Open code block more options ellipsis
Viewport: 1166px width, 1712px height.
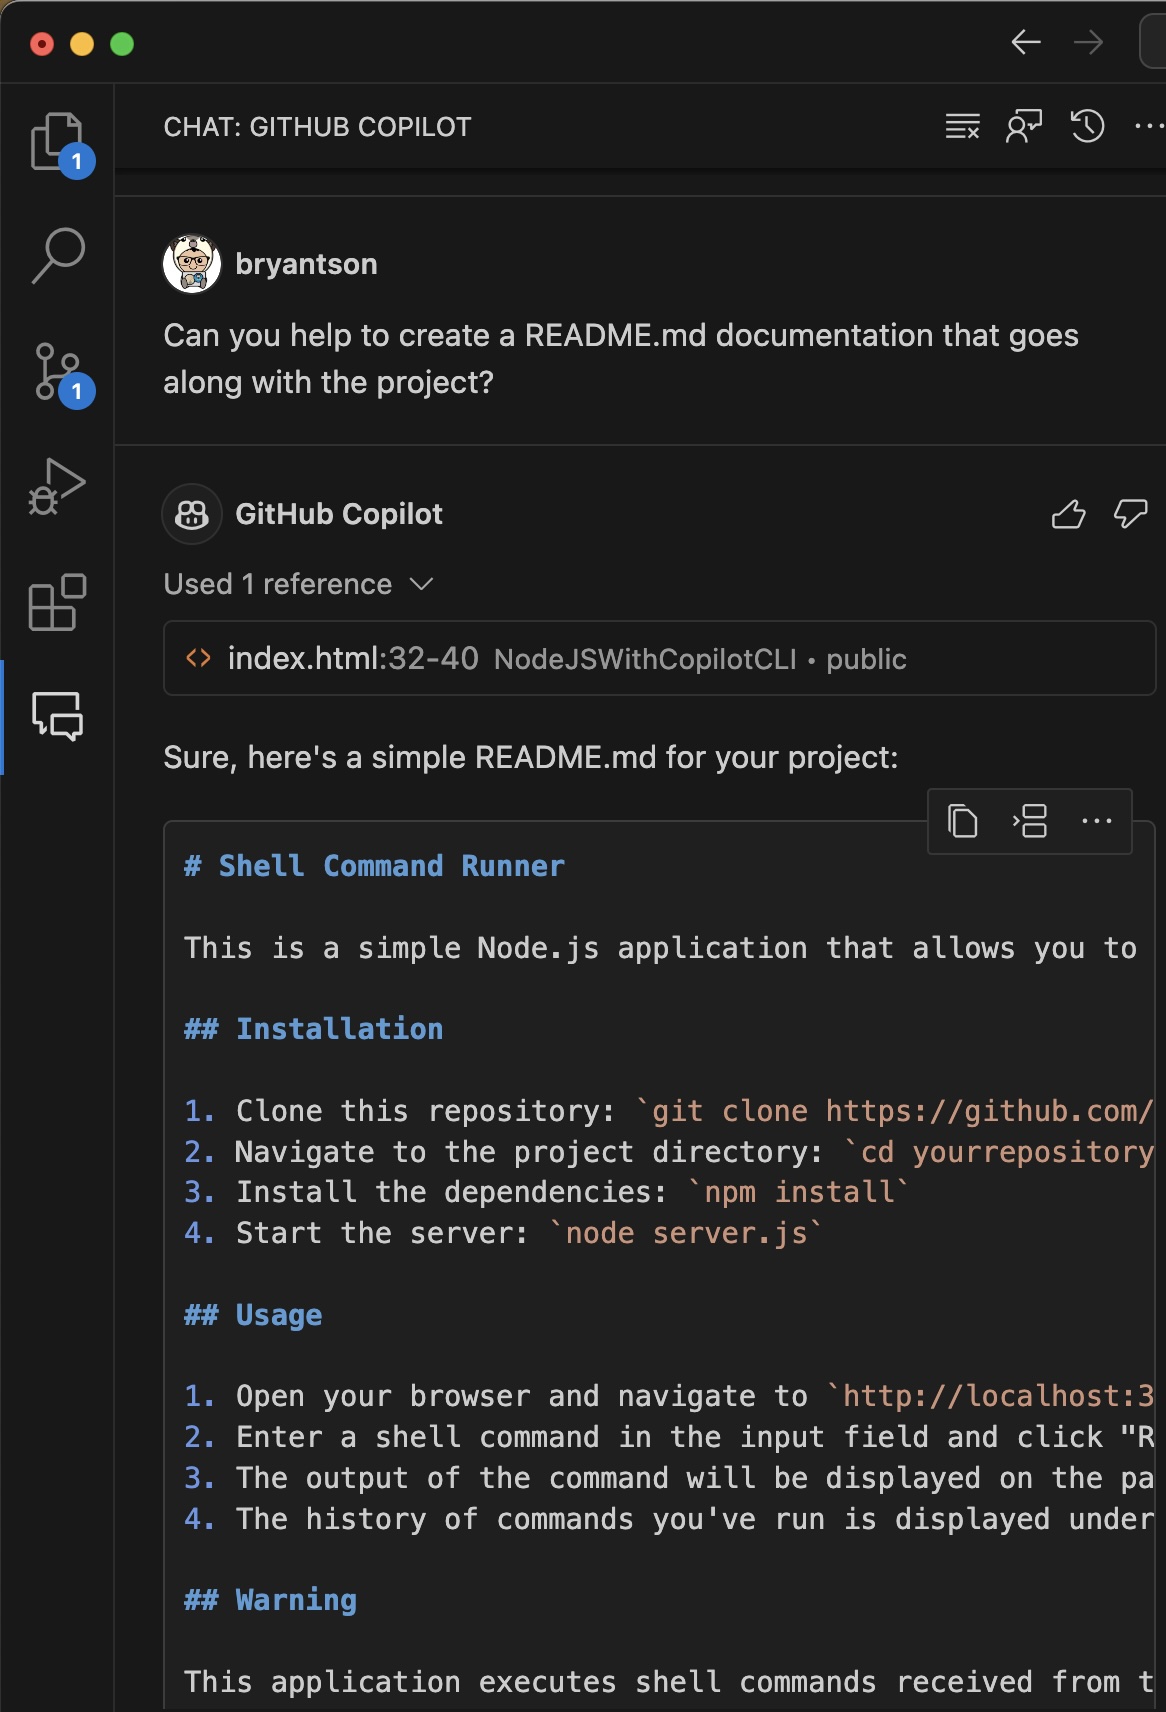1097,822
